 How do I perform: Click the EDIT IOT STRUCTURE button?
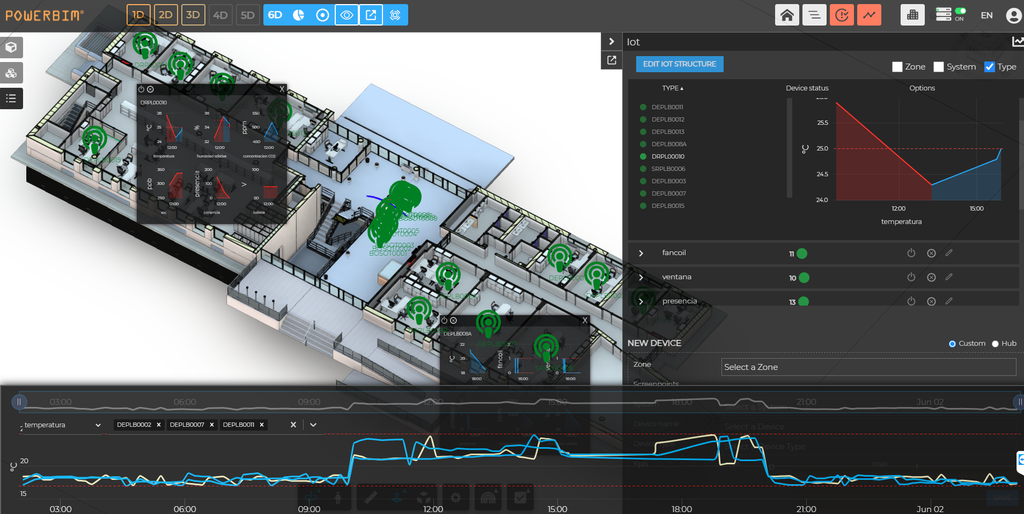pyautogui.click(x=680, y=64)
